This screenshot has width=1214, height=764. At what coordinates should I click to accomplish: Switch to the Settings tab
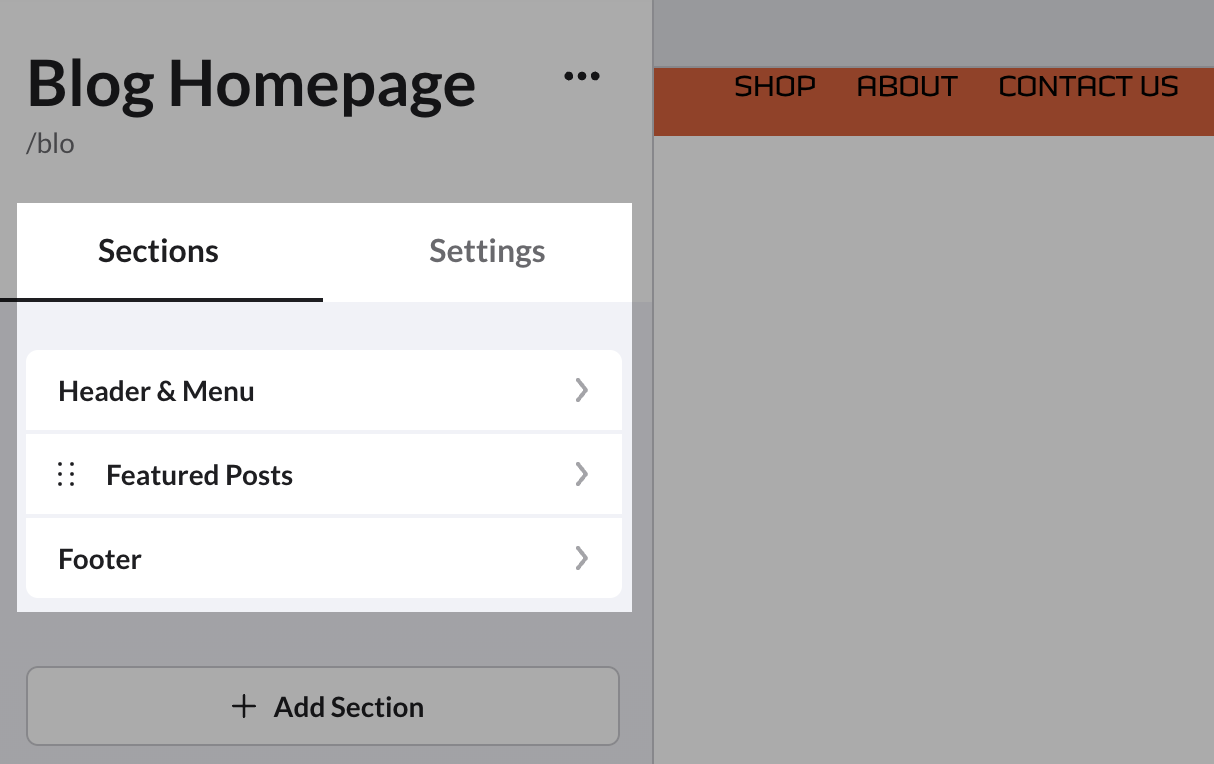487,250
